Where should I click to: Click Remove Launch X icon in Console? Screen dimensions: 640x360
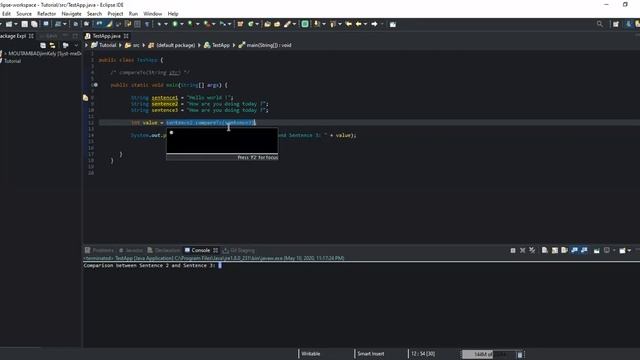coord(522,250)
